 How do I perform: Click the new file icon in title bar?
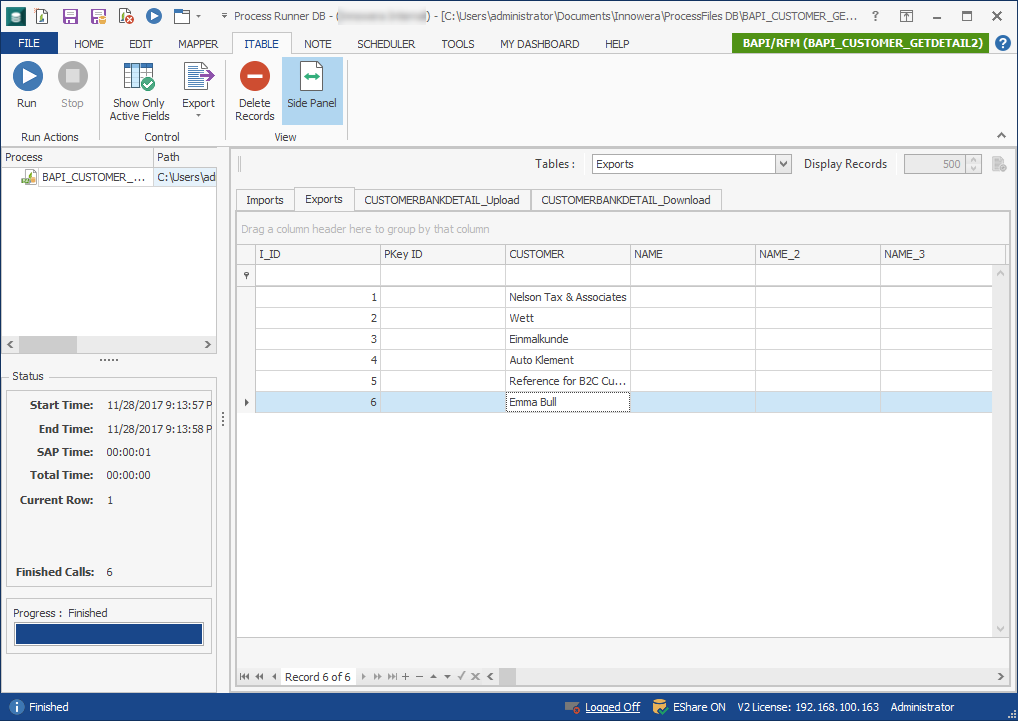coord(41,16)
